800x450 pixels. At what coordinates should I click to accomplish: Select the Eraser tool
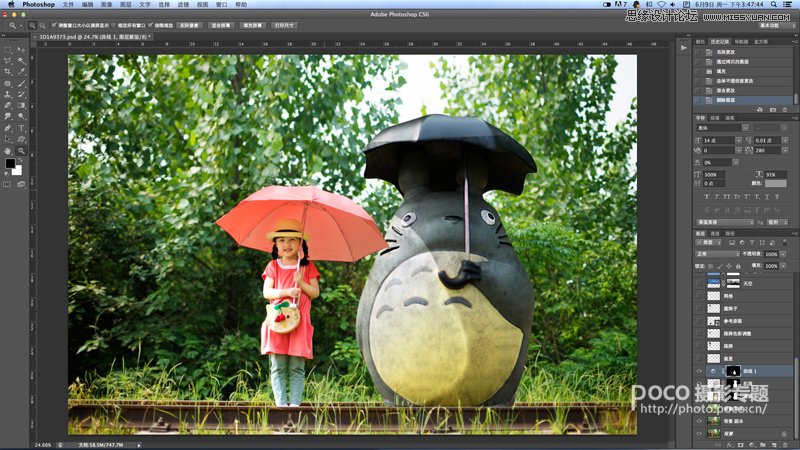pos(8,106)
